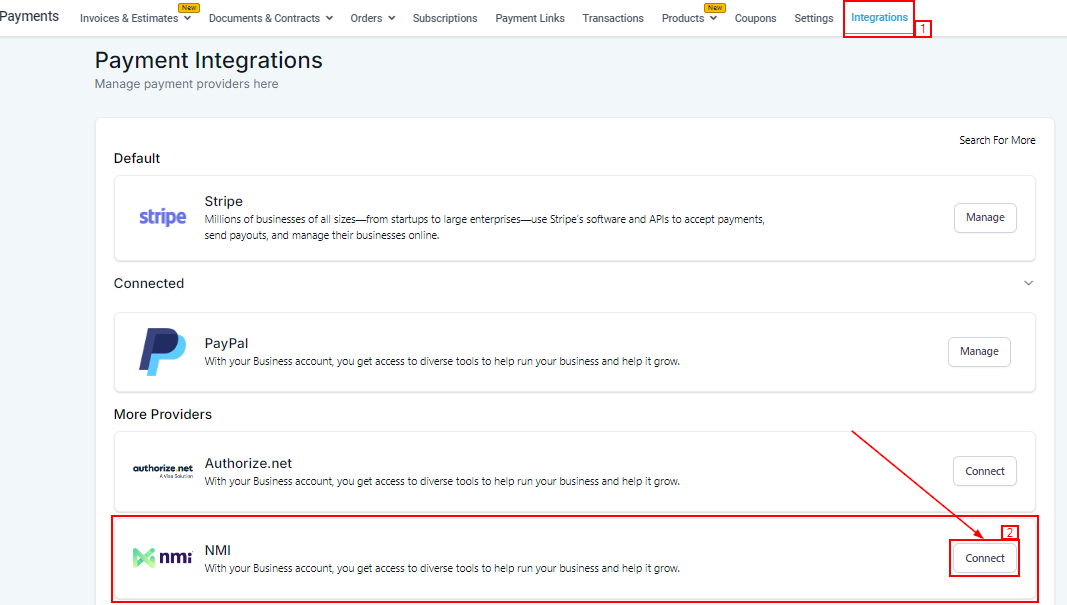Click the Stripe provider name
1067x605 pixels.
pyautogui.click(x=223, y=201)
